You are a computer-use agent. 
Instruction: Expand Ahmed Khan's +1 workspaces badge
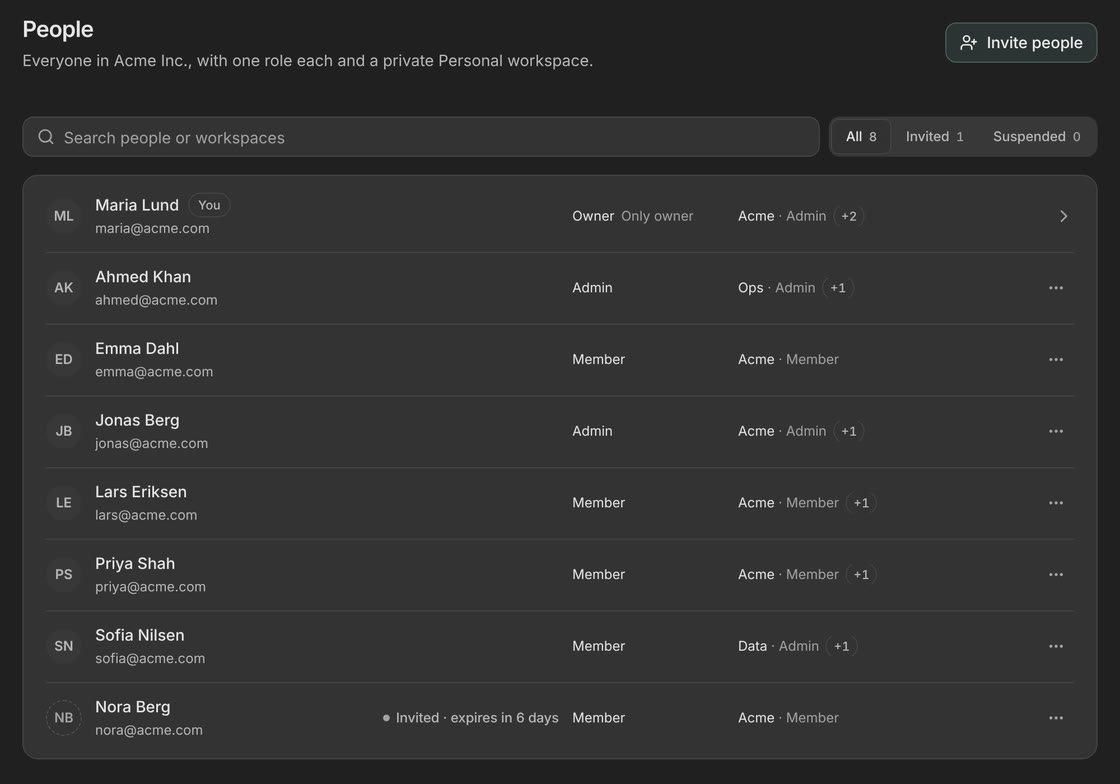(x=838, y=288)
